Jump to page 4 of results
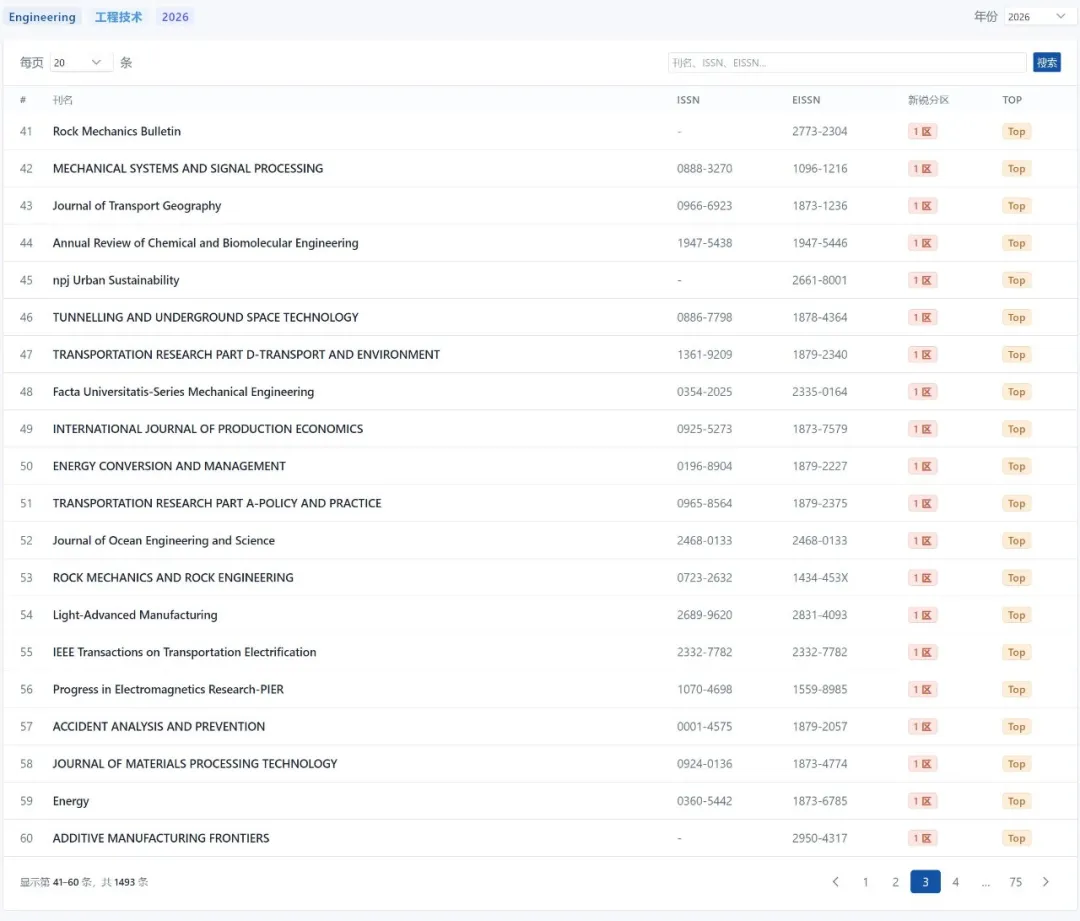Screen dimensions: 1080x921 coord(956,882)
